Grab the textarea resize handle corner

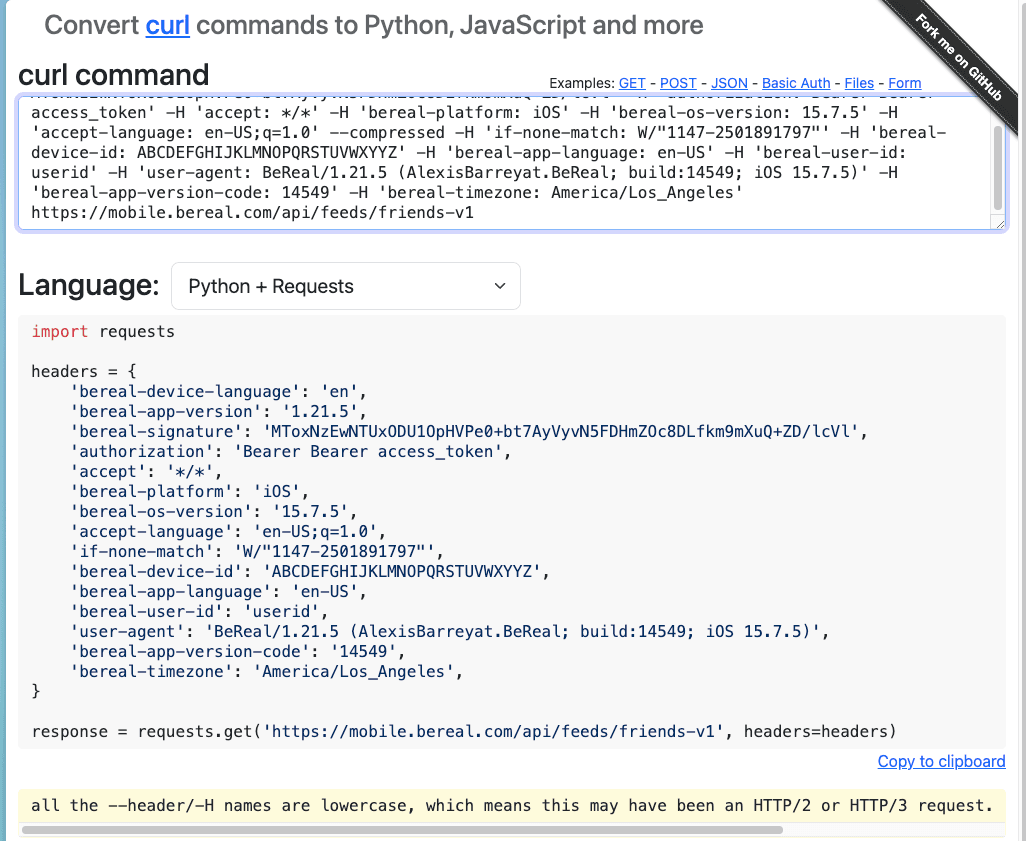[1000, 224]
